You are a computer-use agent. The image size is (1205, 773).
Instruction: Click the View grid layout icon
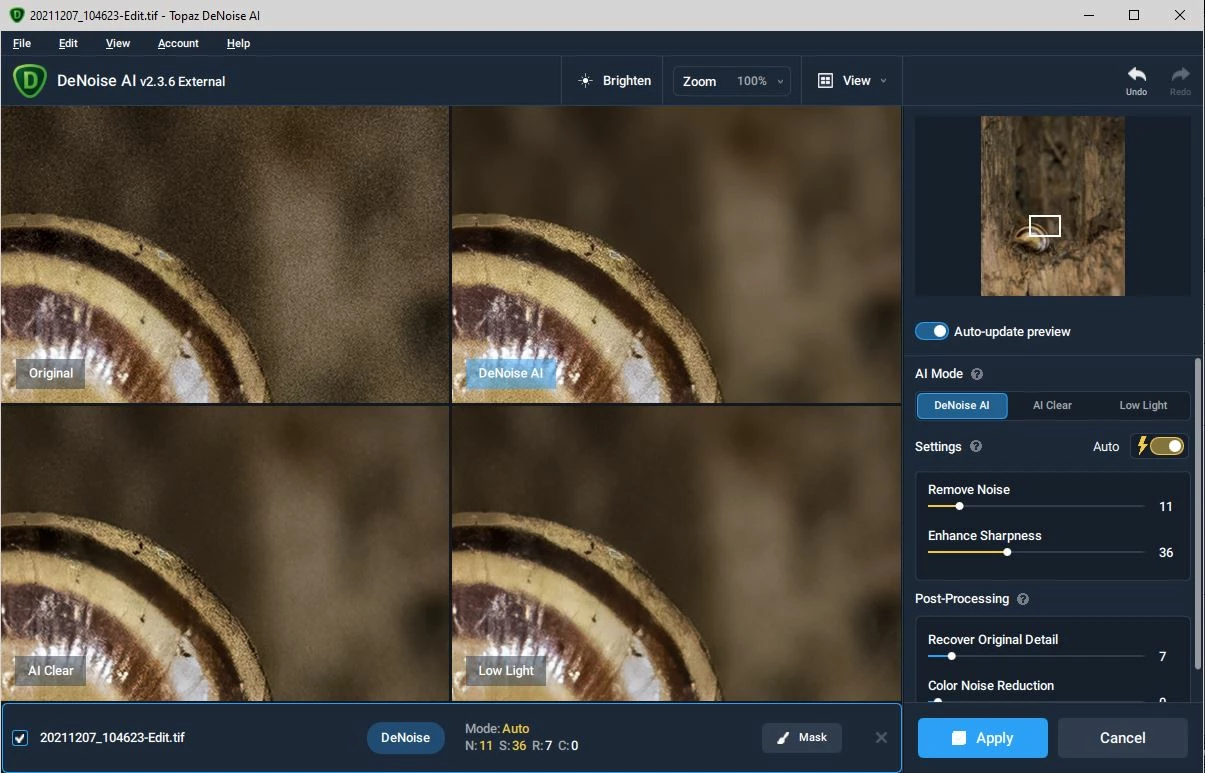click(x=825, y=81)
